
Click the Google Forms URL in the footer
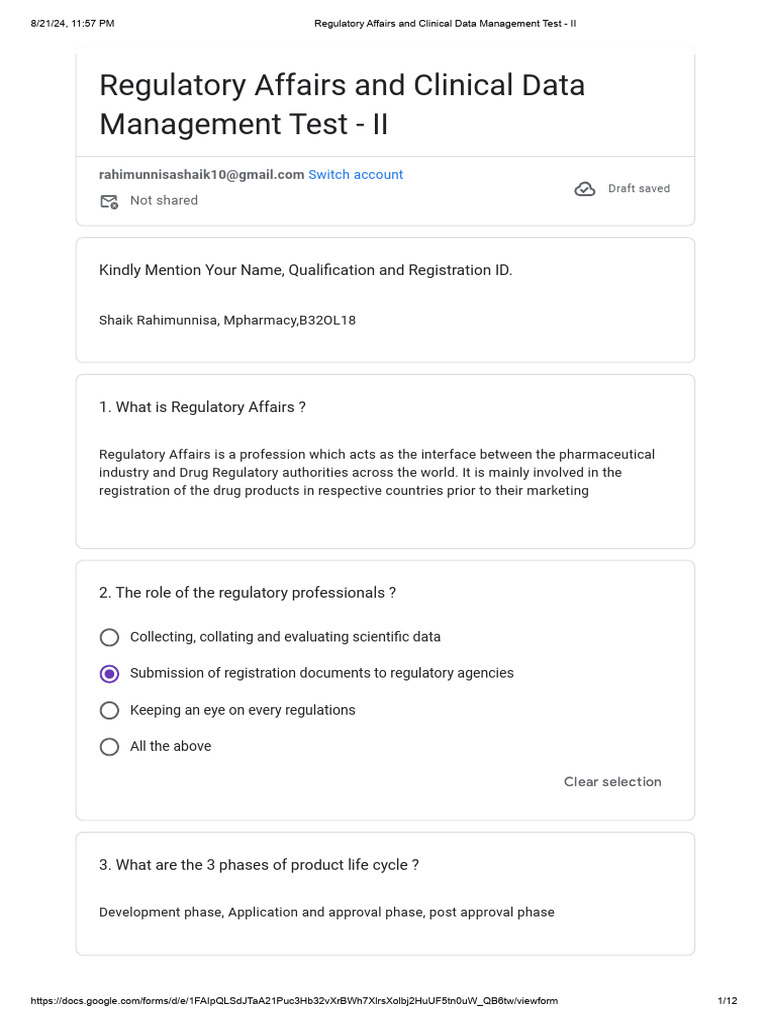[x=294, y=1000]
